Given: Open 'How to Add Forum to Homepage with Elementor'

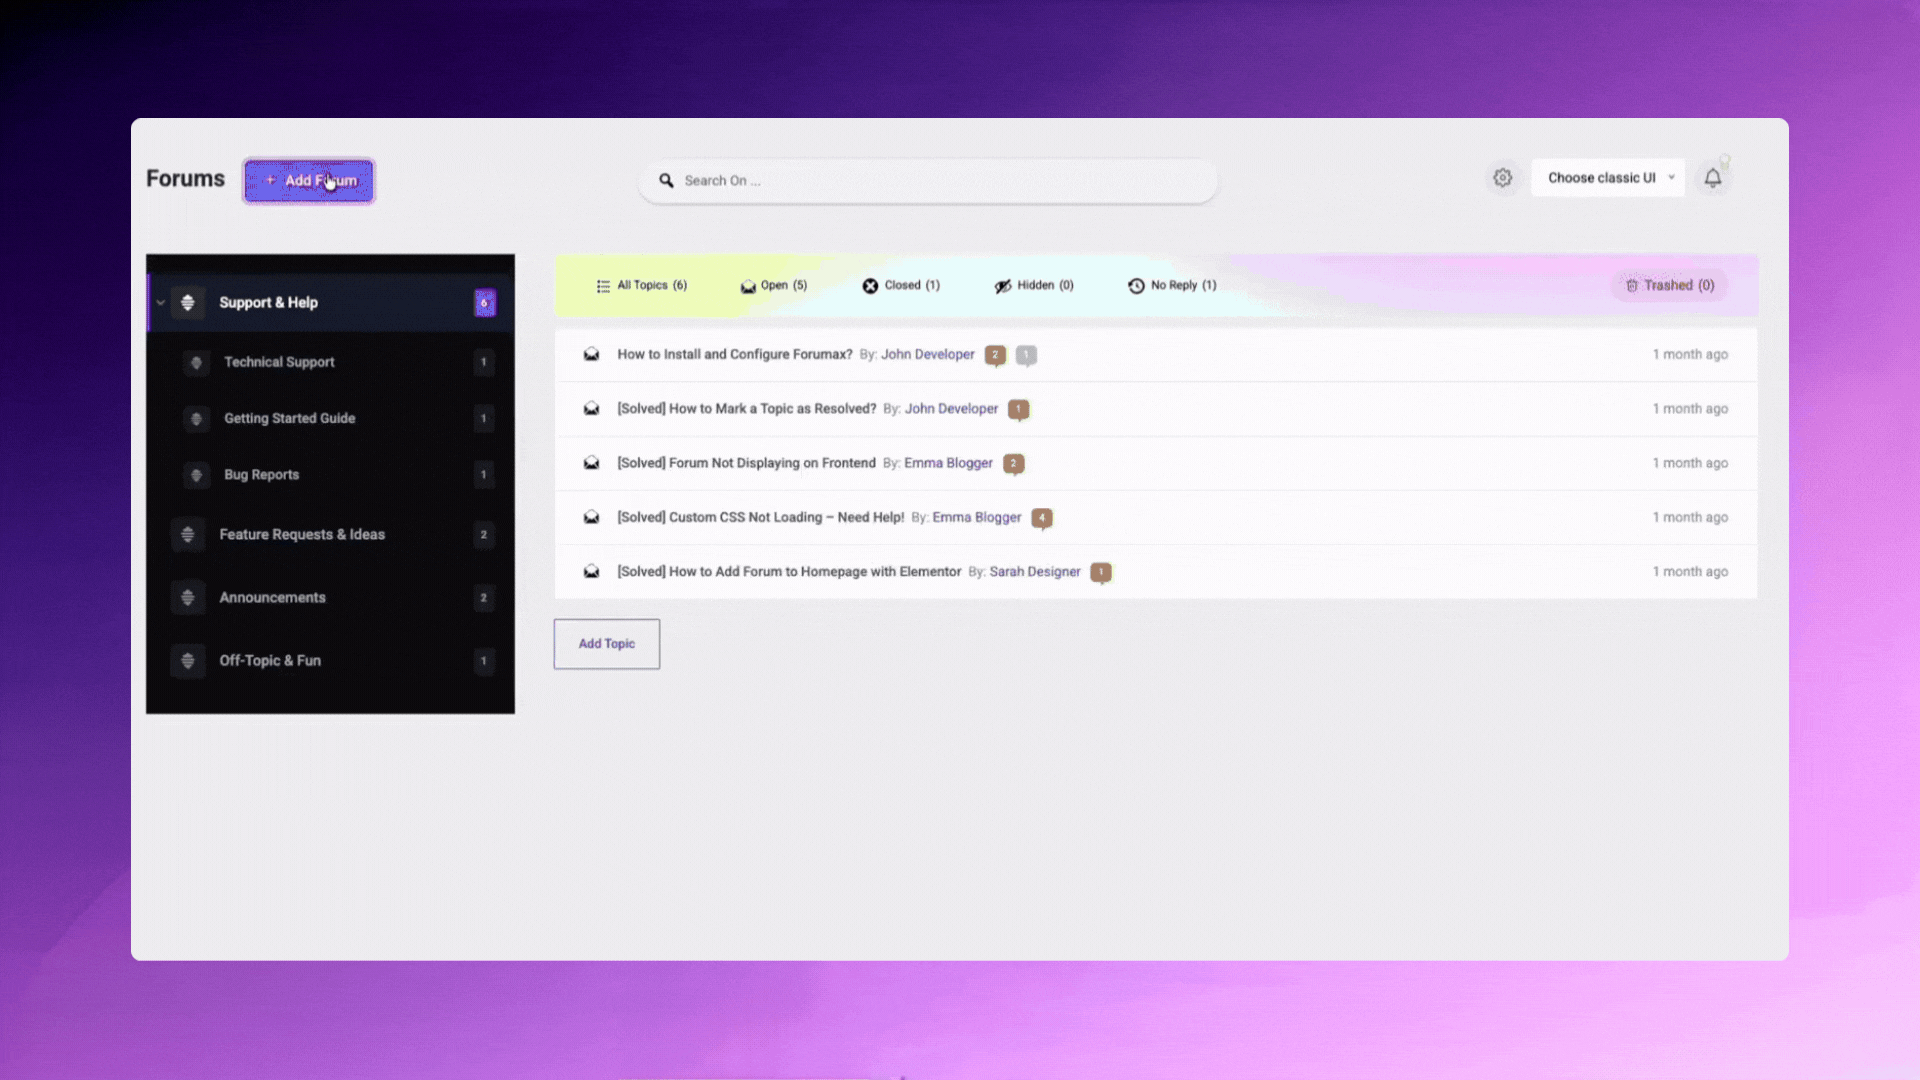Looking at the screenshot, I should pos(789,572).
